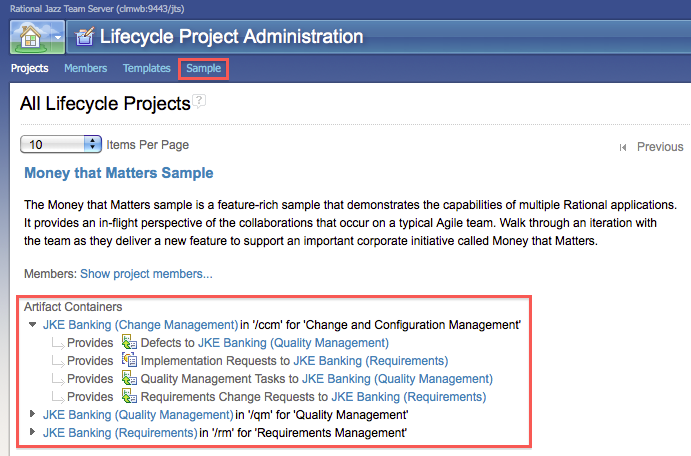Click the help question mark icon
The image size is (691, 456).
200,101
